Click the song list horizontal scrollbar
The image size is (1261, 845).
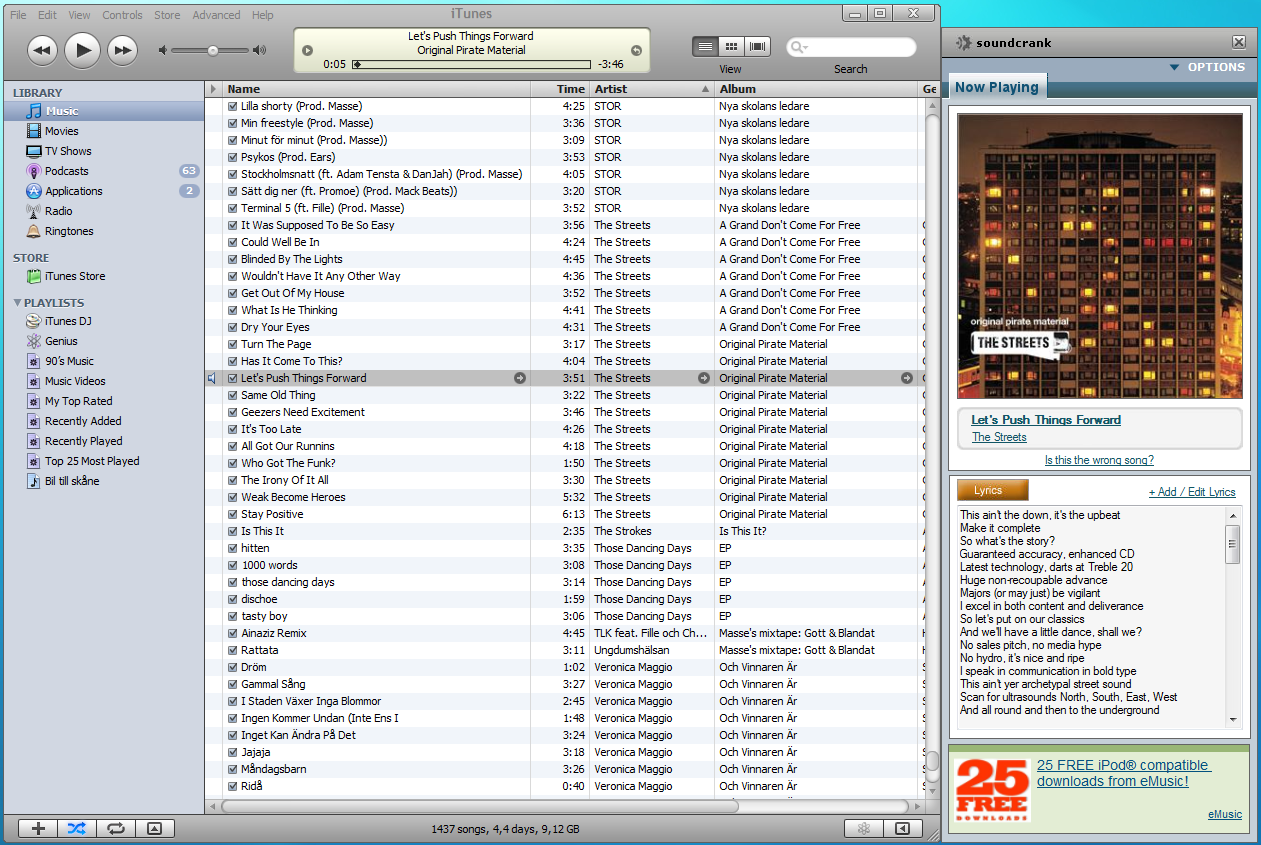point(480,806)
